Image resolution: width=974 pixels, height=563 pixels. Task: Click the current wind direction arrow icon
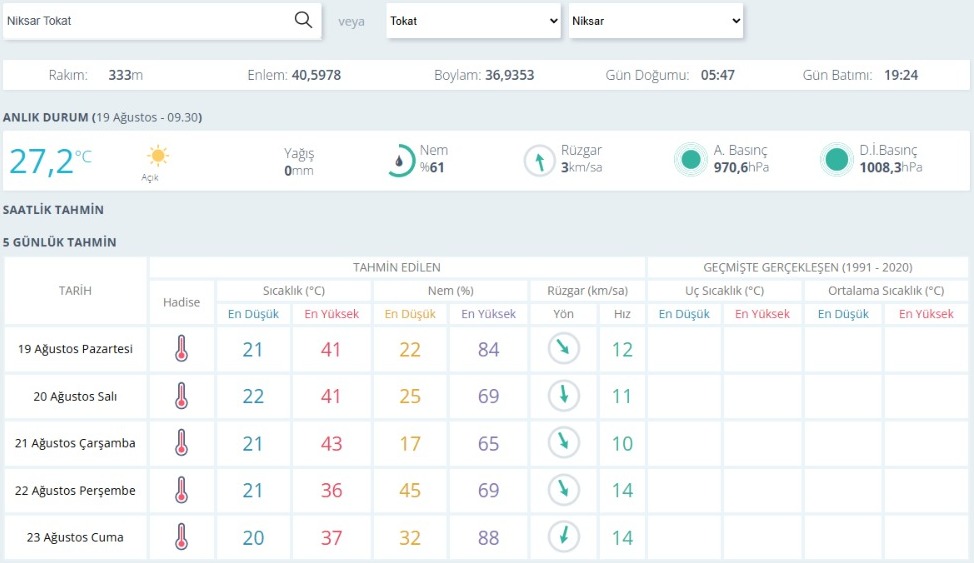pos(539,160)
